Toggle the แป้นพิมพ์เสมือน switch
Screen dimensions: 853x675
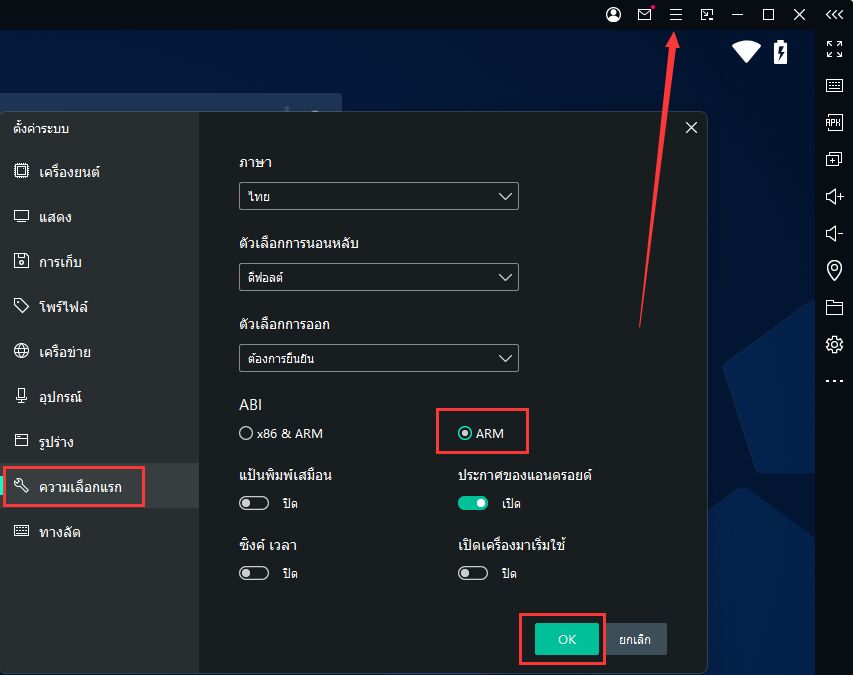point(254,503)
